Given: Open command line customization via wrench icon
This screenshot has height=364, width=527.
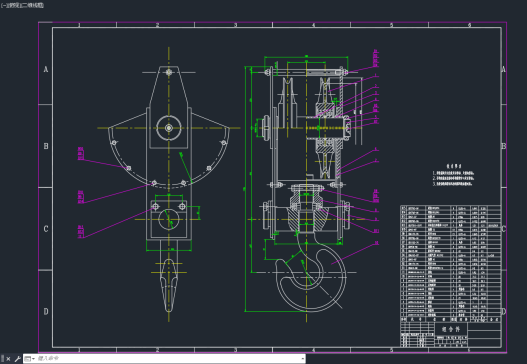Looking at the screenshot, I should pyautogui.click(x=17, y=359).
